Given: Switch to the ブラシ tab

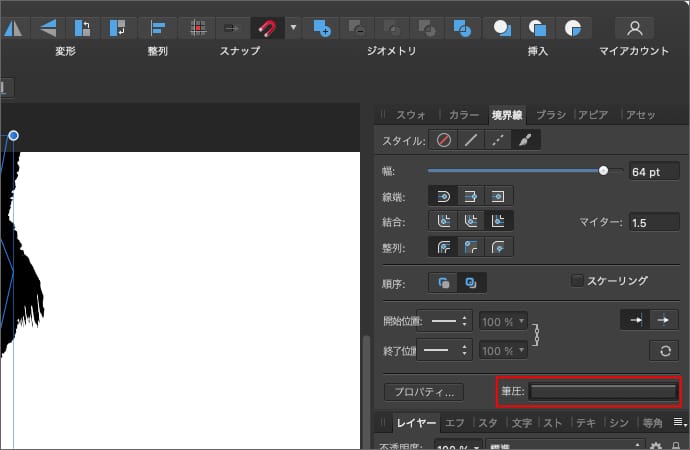Looking at the screenshot, I should tap(551, 115).
